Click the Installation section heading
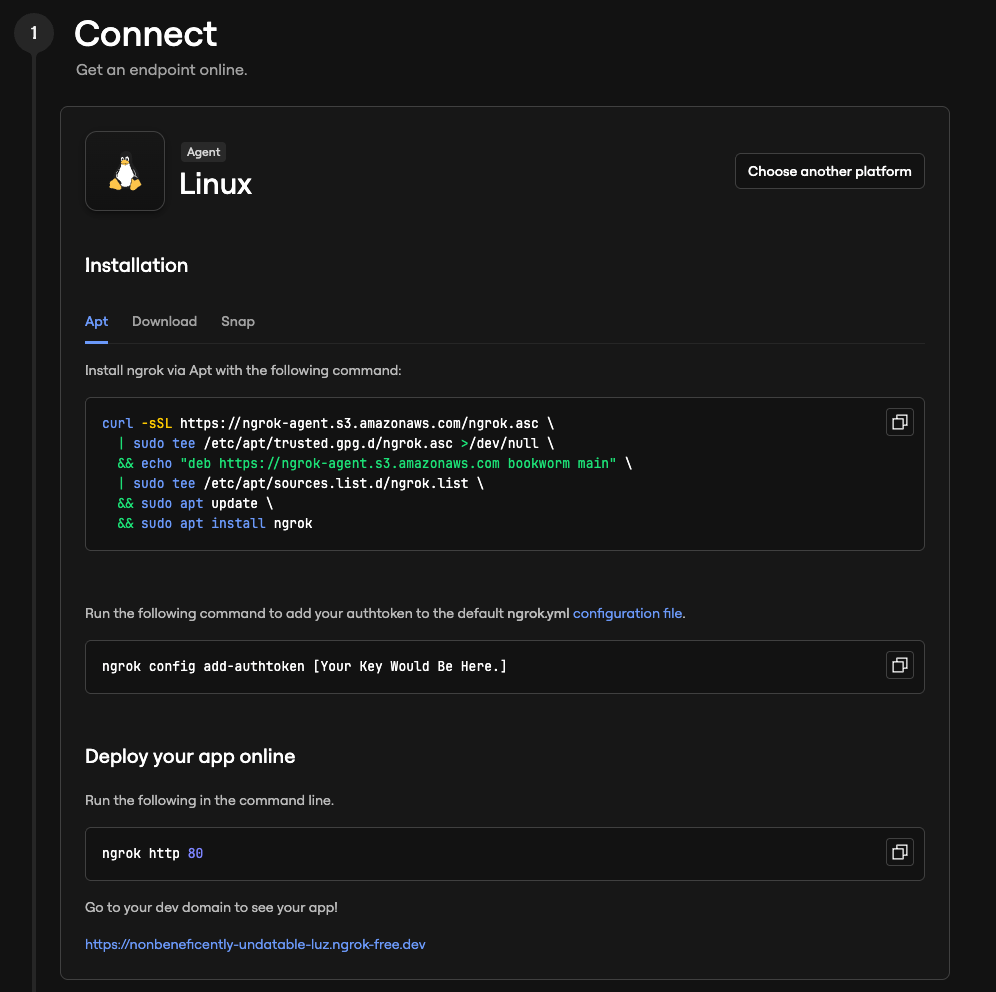Image resolution: width=996 pixels, height=992 pixels. (x=136, y=265)
